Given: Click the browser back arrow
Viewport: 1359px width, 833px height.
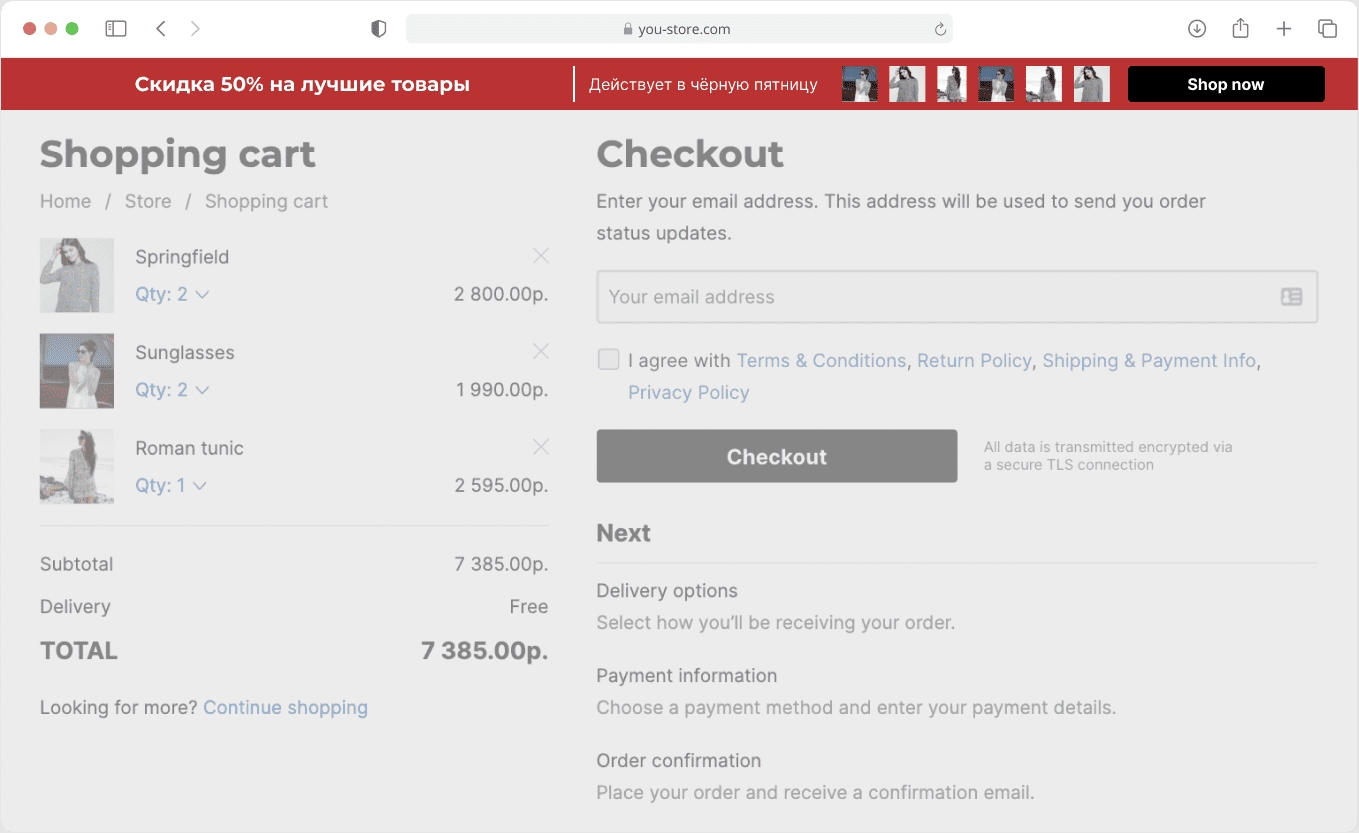Looking at the screenshot, I should coord(160,29).
